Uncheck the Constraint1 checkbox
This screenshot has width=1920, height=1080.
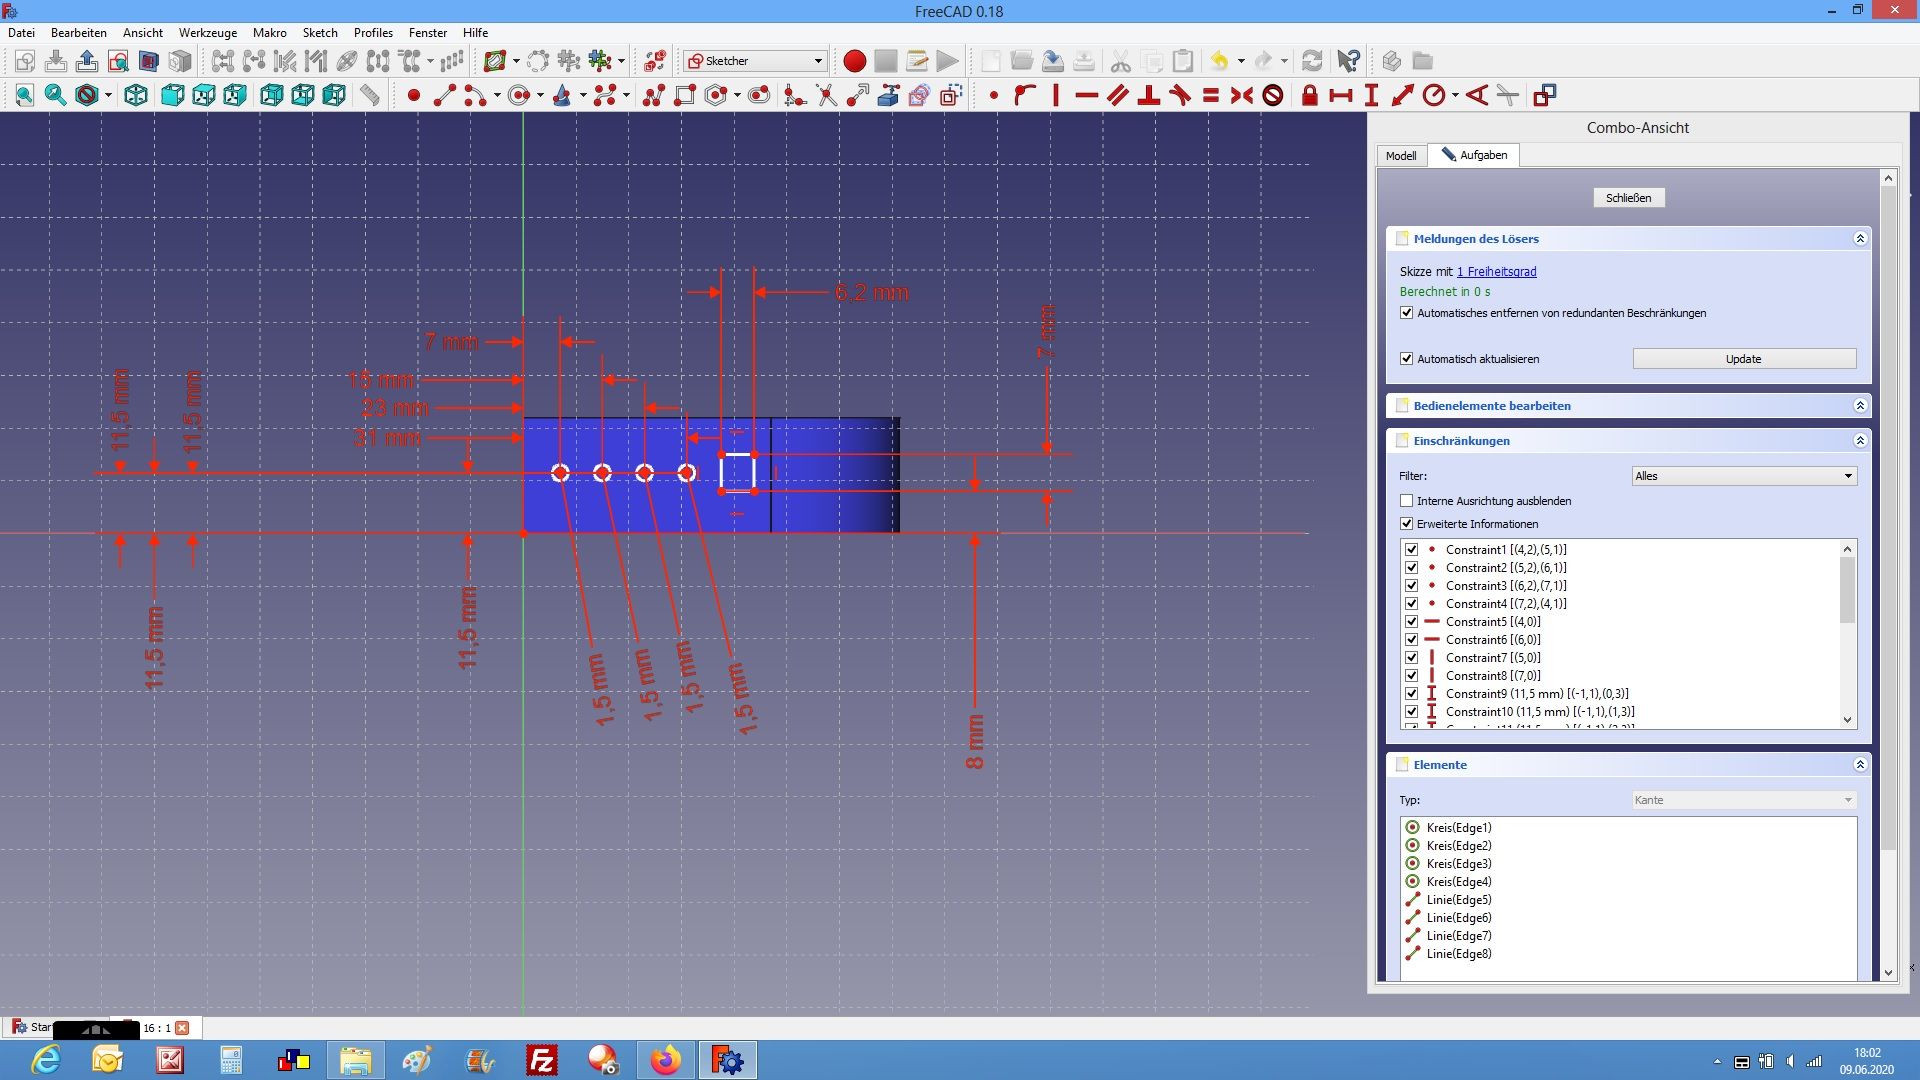pos(1411,550)
